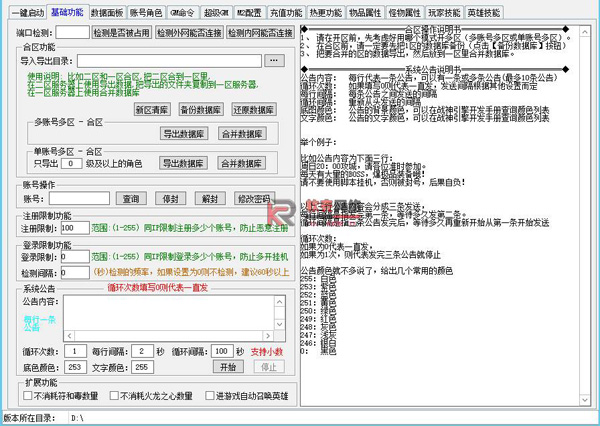Start announcements with 开始 button
The height and width of the screenshot is (426, 600).
[x=228, y=367]
